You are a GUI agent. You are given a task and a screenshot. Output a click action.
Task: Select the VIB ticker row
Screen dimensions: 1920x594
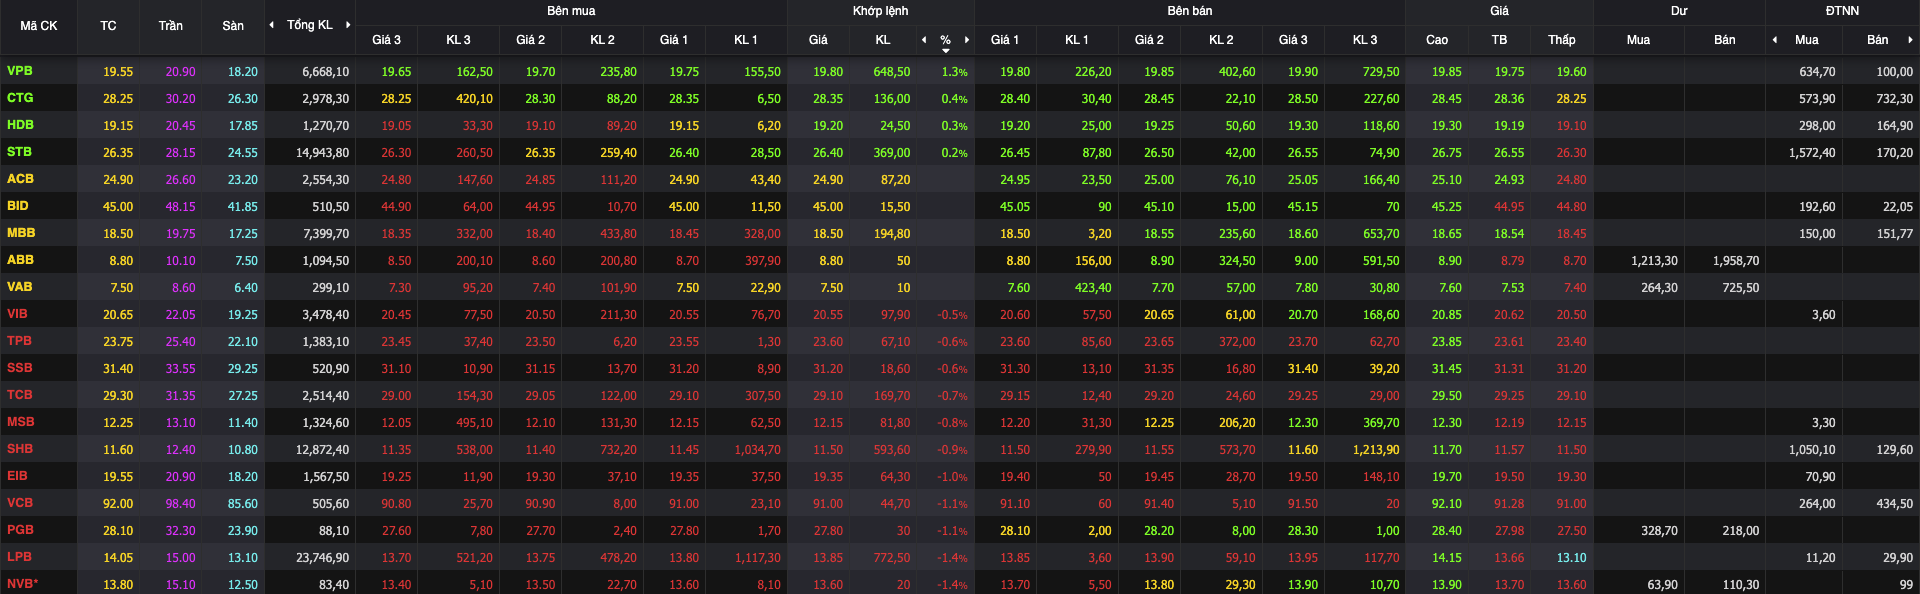point(960,314)
